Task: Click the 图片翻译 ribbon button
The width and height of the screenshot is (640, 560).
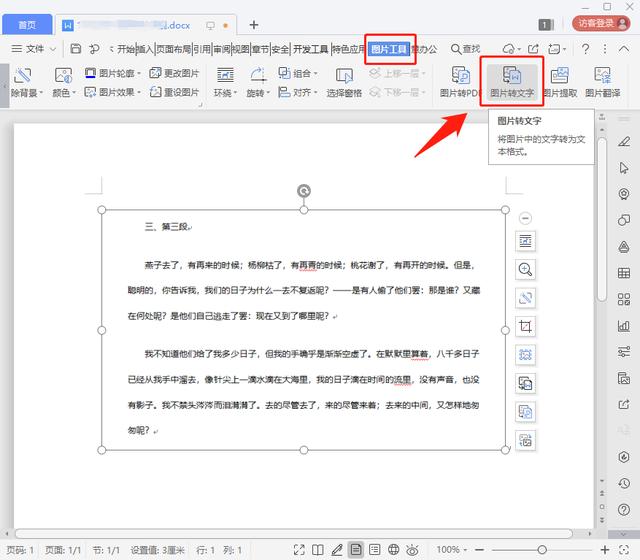Action: pos(602,82)
